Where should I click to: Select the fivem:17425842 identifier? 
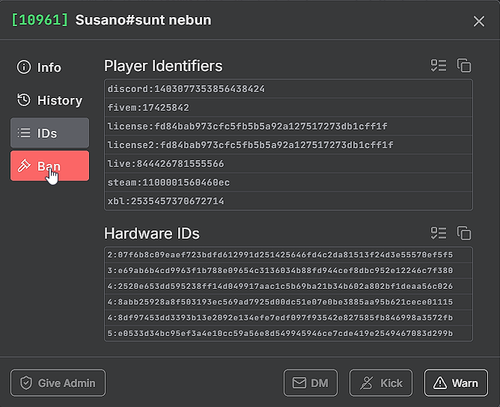(288, 107)
